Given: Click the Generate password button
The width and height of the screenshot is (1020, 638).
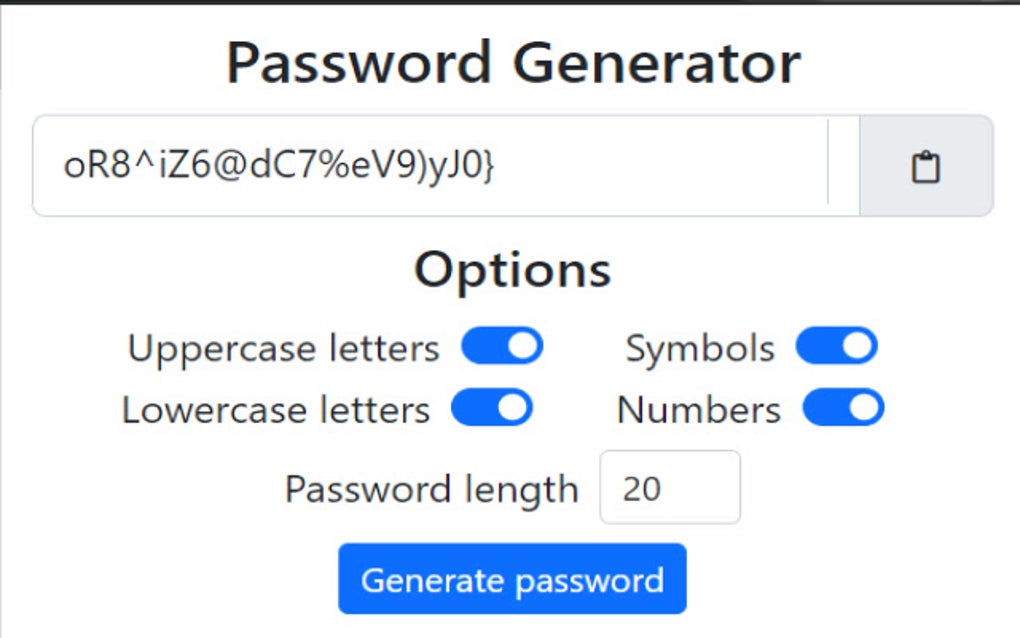Looking at the screenshot, I should point(512,578).
